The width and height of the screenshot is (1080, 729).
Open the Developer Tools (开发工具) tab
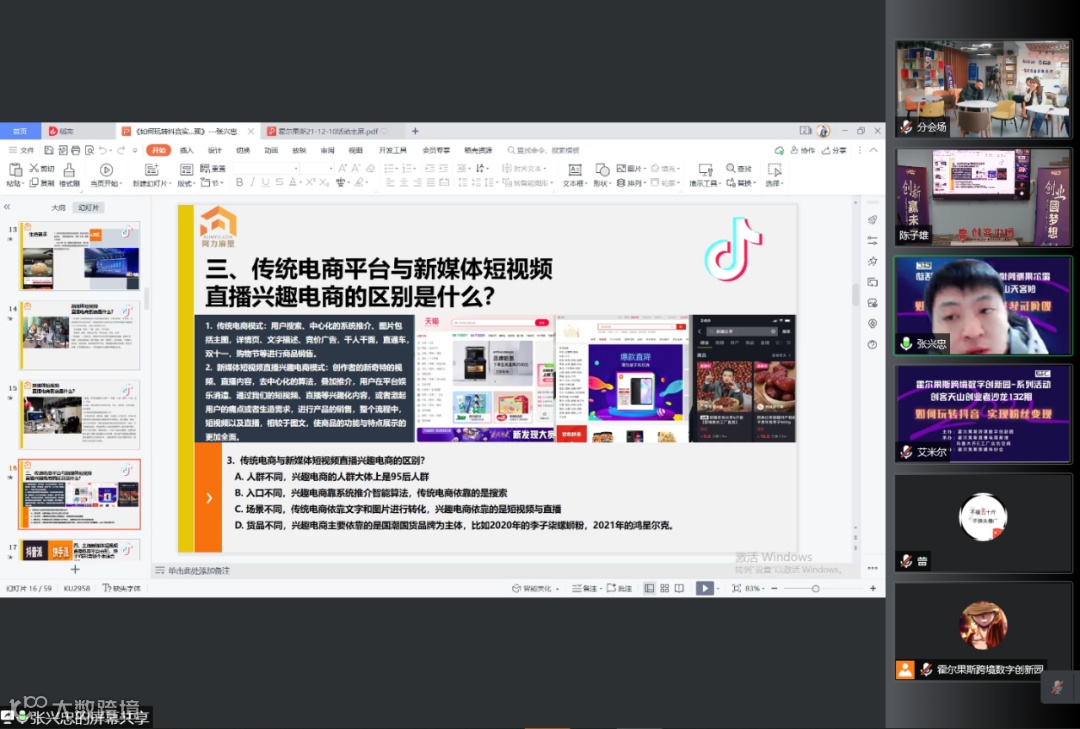[x=393, y=150]
